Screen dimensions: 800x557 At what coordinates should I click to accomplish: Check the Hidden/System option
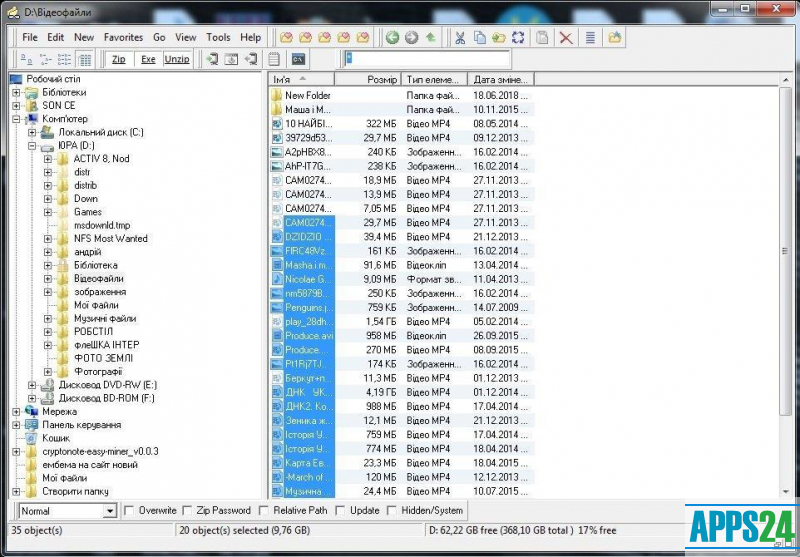[391, 511]
